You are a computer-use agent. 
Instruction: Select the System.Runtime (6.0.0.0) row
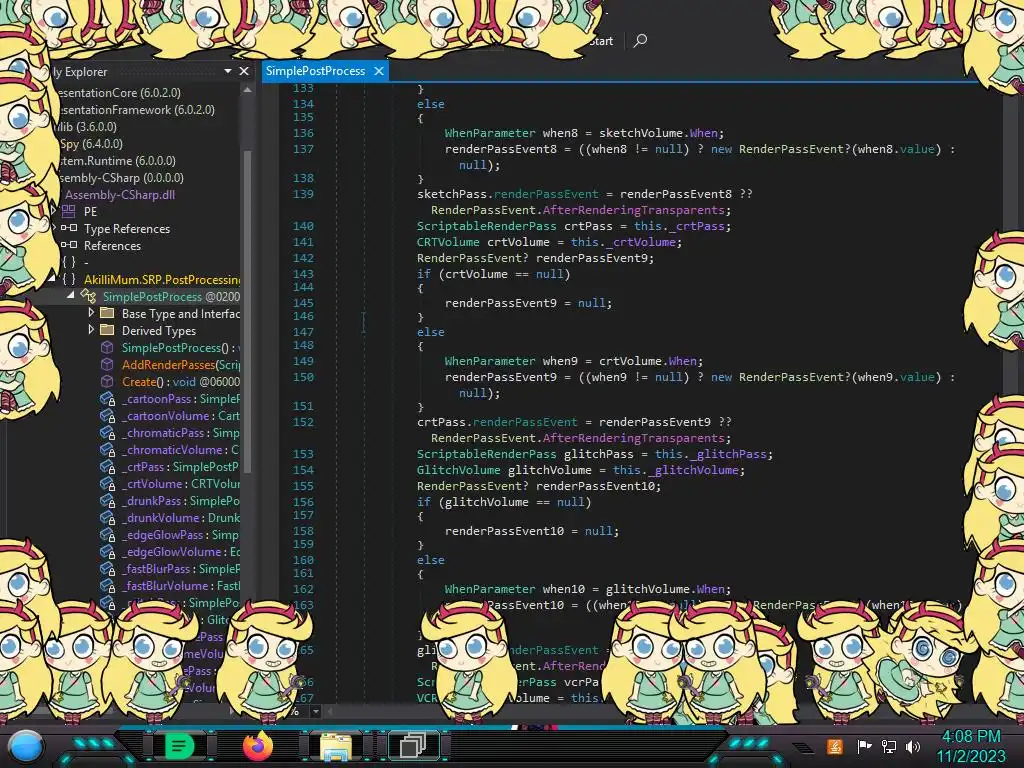pos(117,161)
